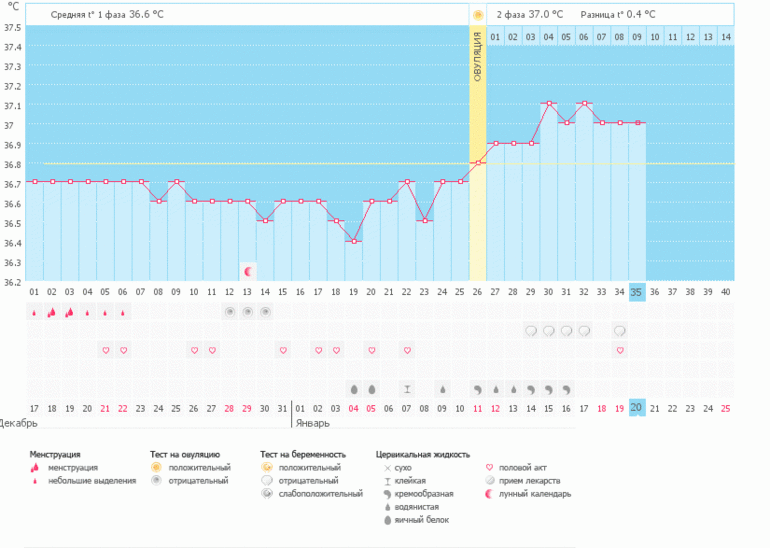Select the 36.5 temperature point on day 14
This screenshot has width=770, height=548.
point(265,221)
